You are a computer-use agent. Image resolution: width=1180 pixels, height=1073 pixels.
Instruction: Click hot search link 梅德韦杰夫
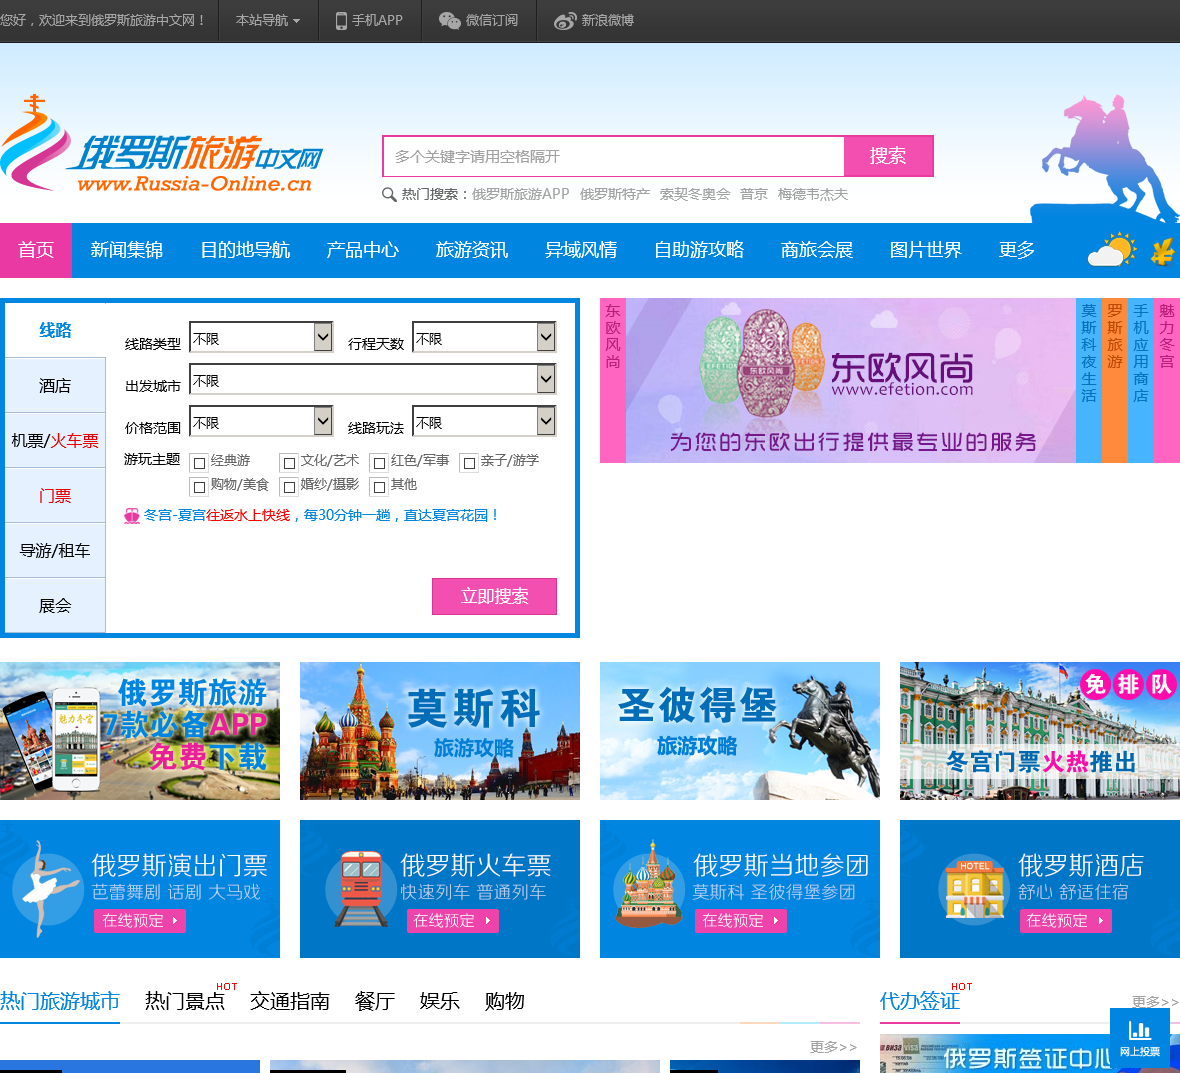[813, 195]
